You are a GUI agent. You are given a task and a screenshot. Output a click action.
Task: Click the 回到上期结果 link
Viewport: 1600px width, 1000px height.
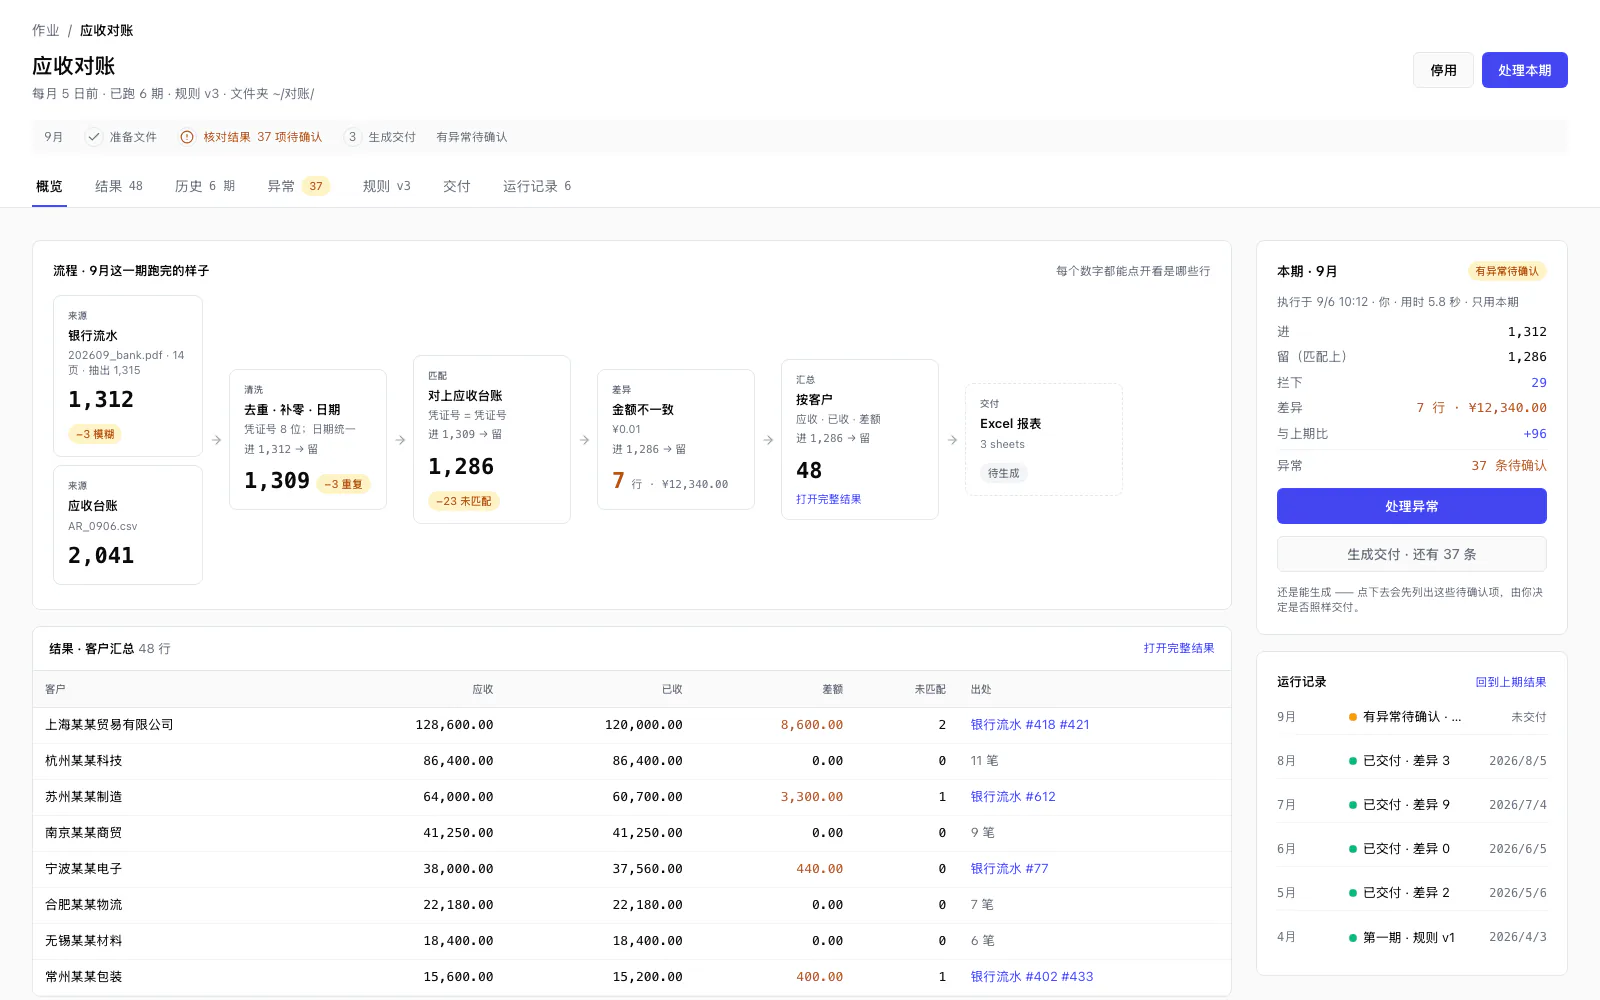[1511, 682]
